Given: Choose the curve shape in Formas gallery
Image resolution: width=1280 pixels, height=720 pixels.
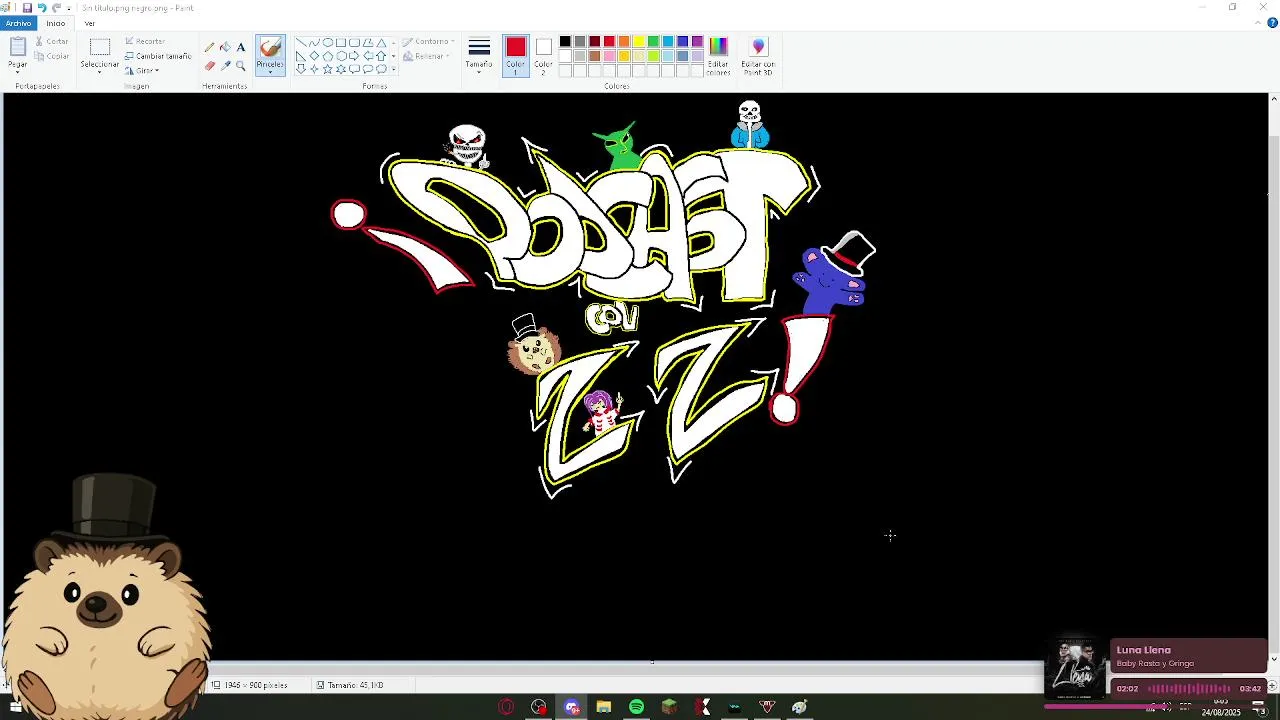Looking at the screenshot, I should click(314, 42).
